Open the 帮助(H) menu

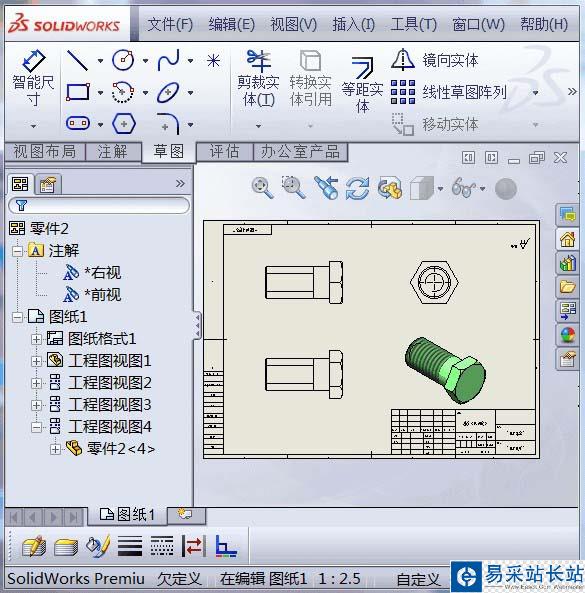click(x=544, y=25)
